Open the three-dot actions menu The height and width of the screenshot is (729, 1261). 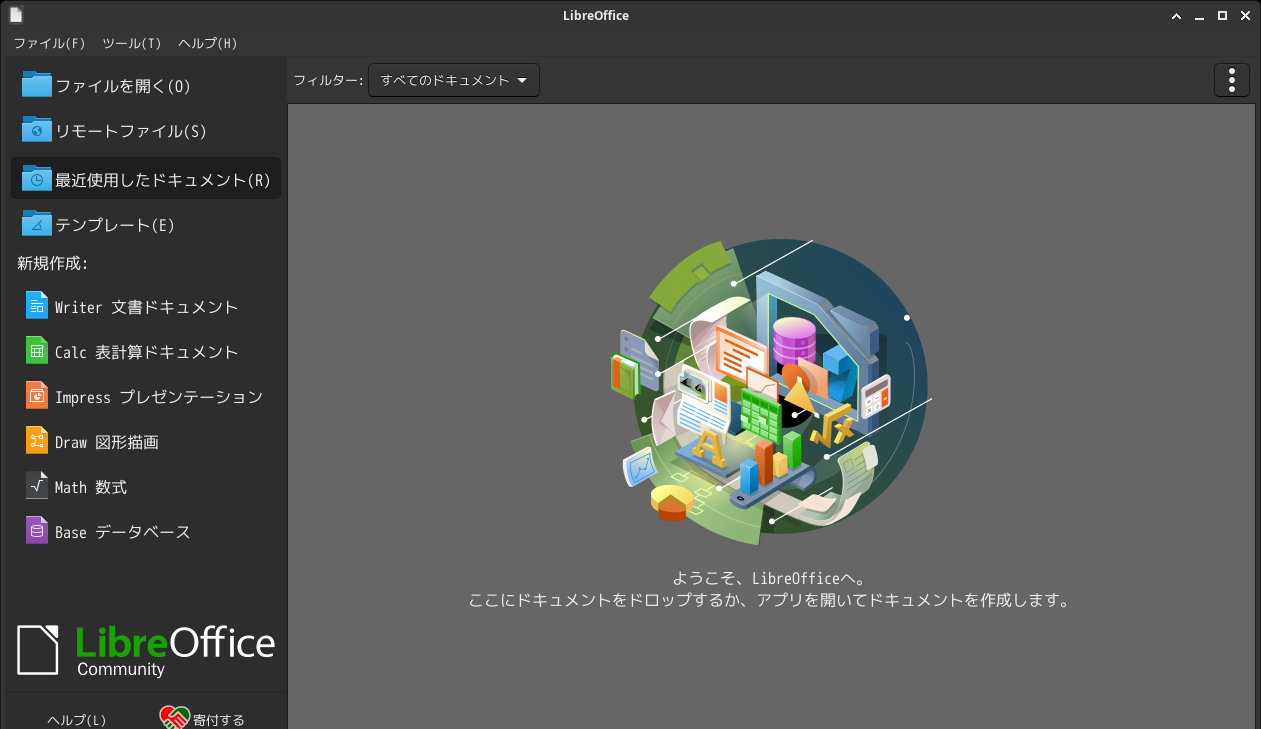[1232, 80]
